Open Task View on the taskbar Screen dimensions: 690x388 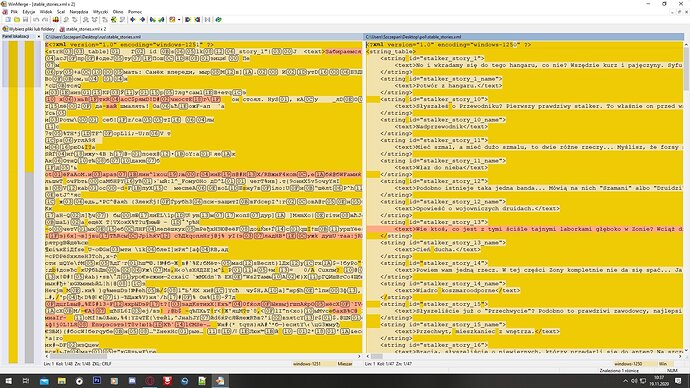click(x=26, y=381)
